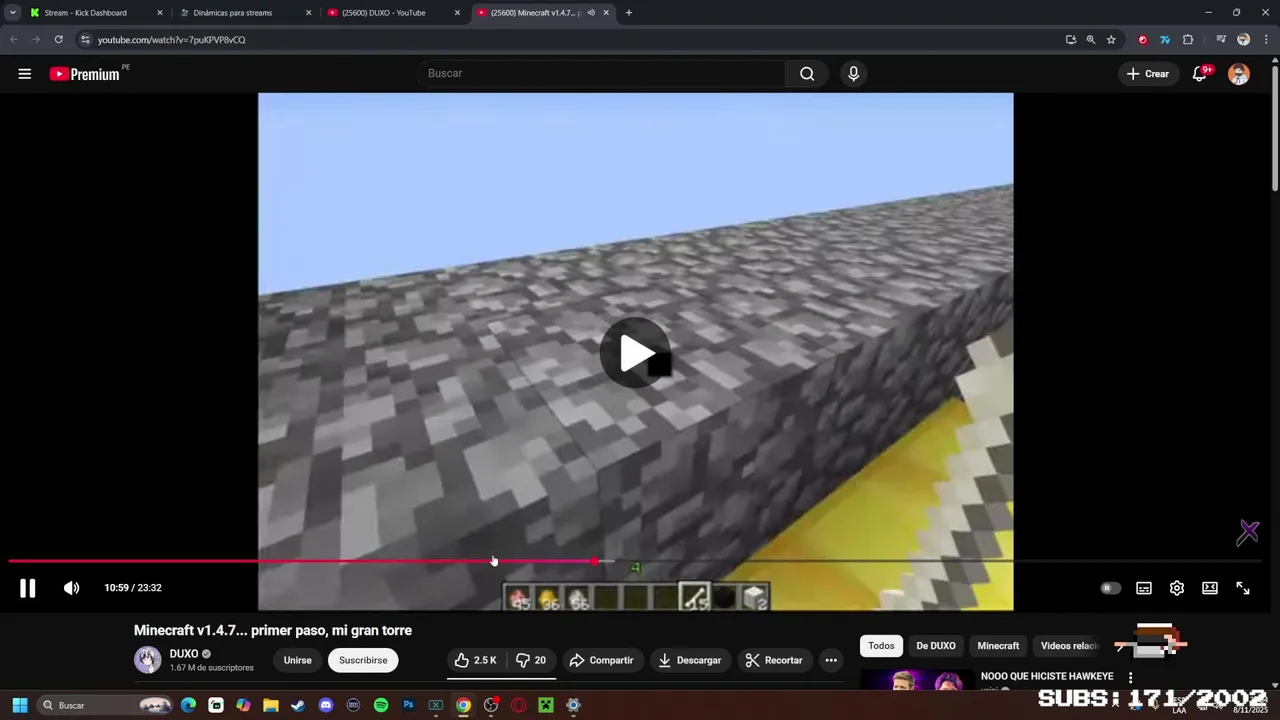Open the YouTube guide hamburger menu
1280x720 pixels.
point(25,73)
